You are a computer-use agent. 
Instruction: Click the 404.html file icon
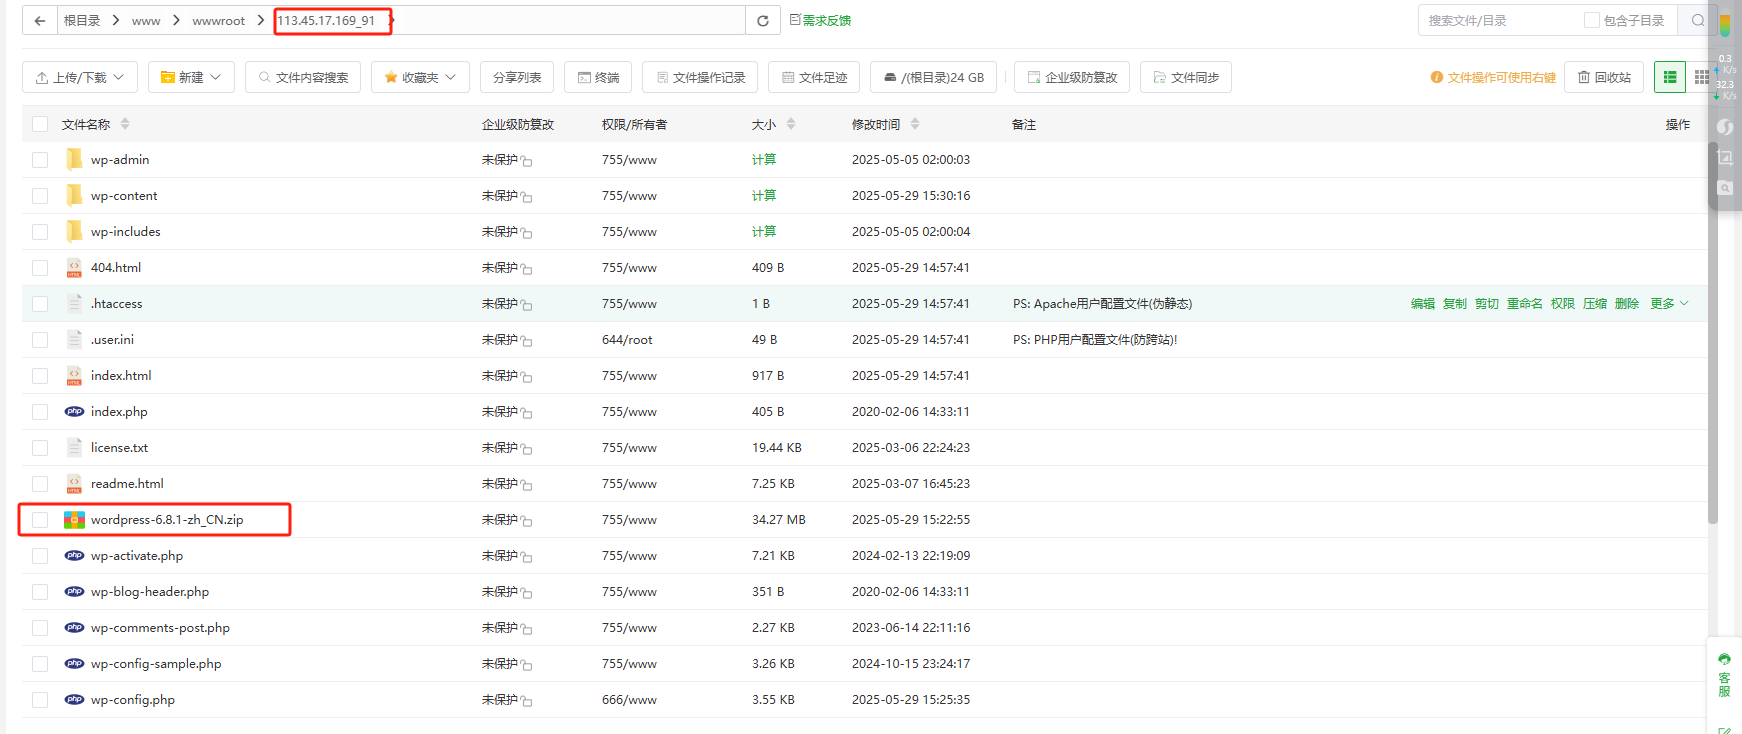tap(74, 267)
